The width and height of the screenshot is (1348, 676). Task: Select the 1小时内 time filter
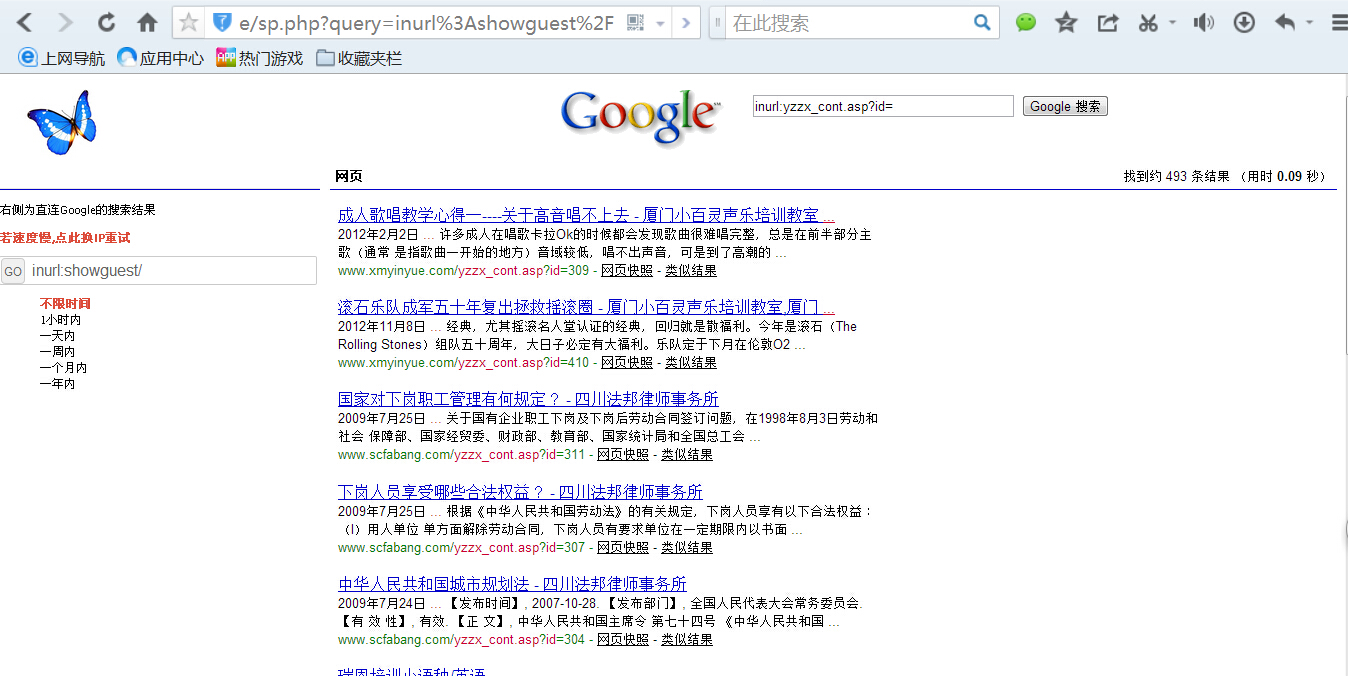[60, 320]
